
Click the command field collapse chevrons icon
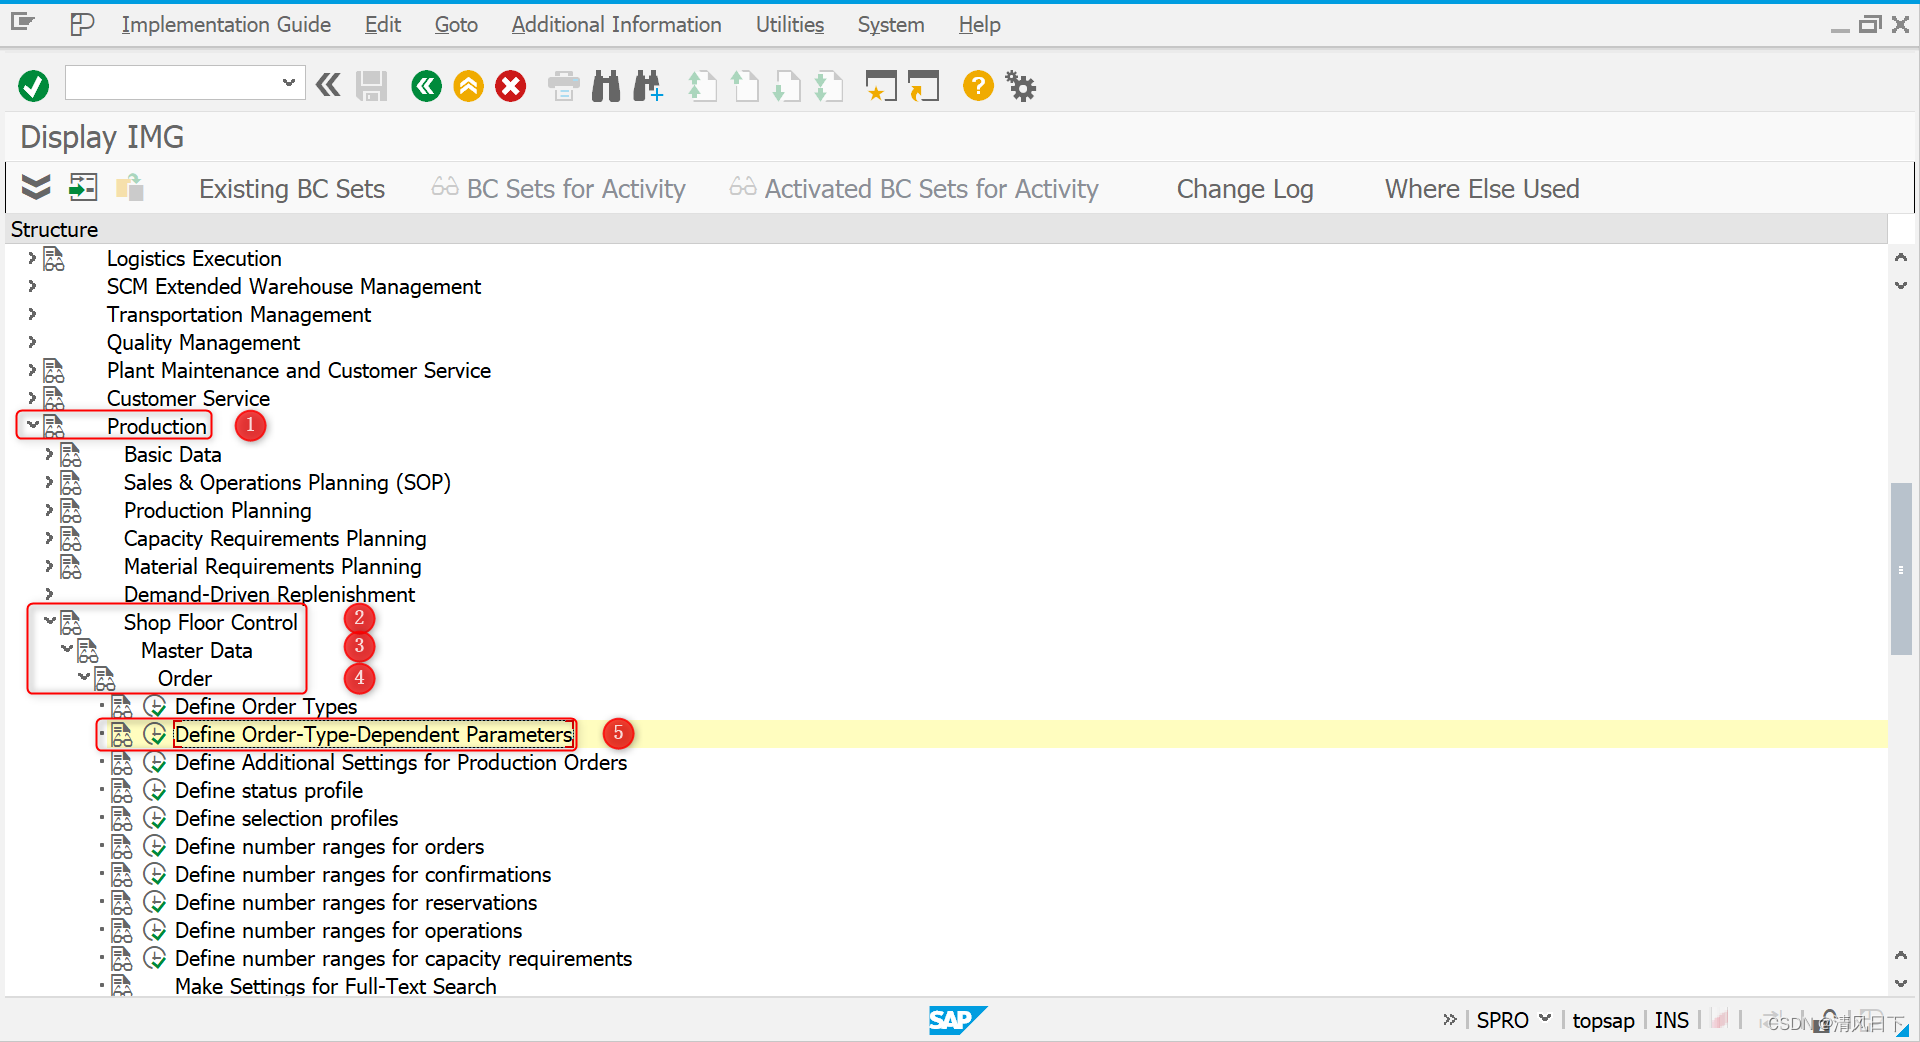(x=328, y=85)
